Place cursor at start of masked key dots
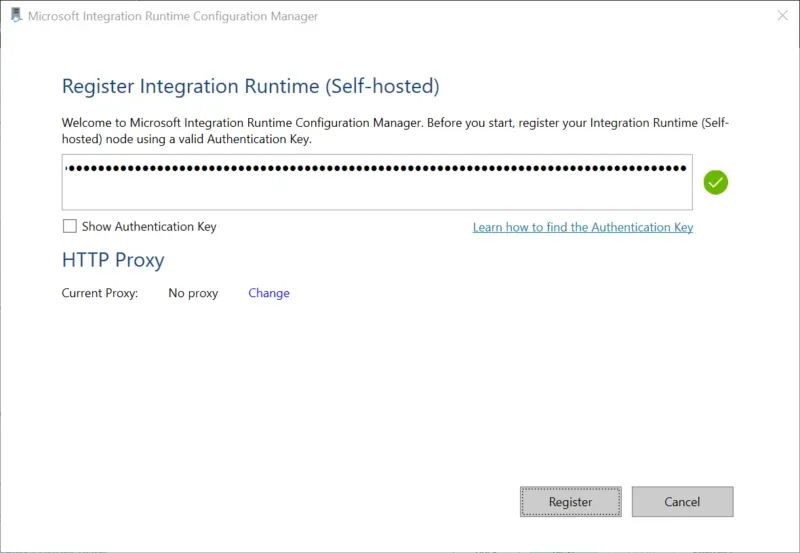Viewport: 800px width, 553px height. click(67, 168)
